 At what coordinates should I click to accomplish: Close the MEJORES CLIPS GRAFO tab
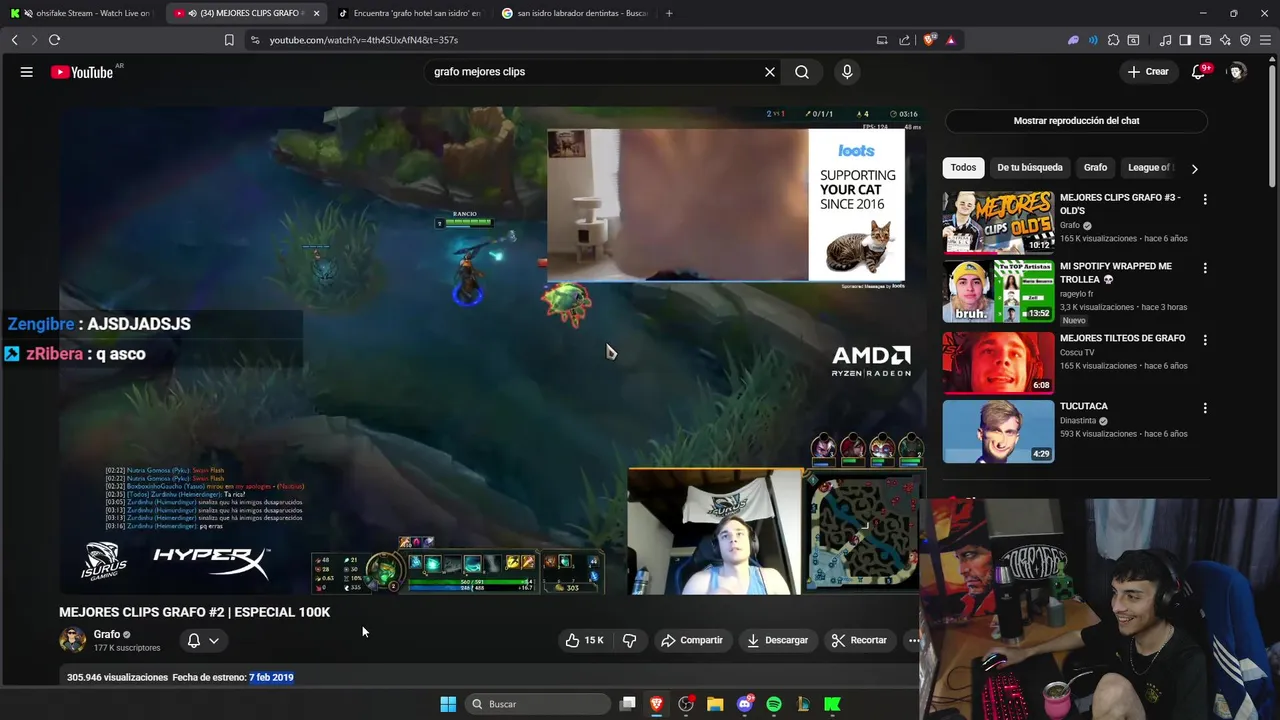click(x=316, y=13)
